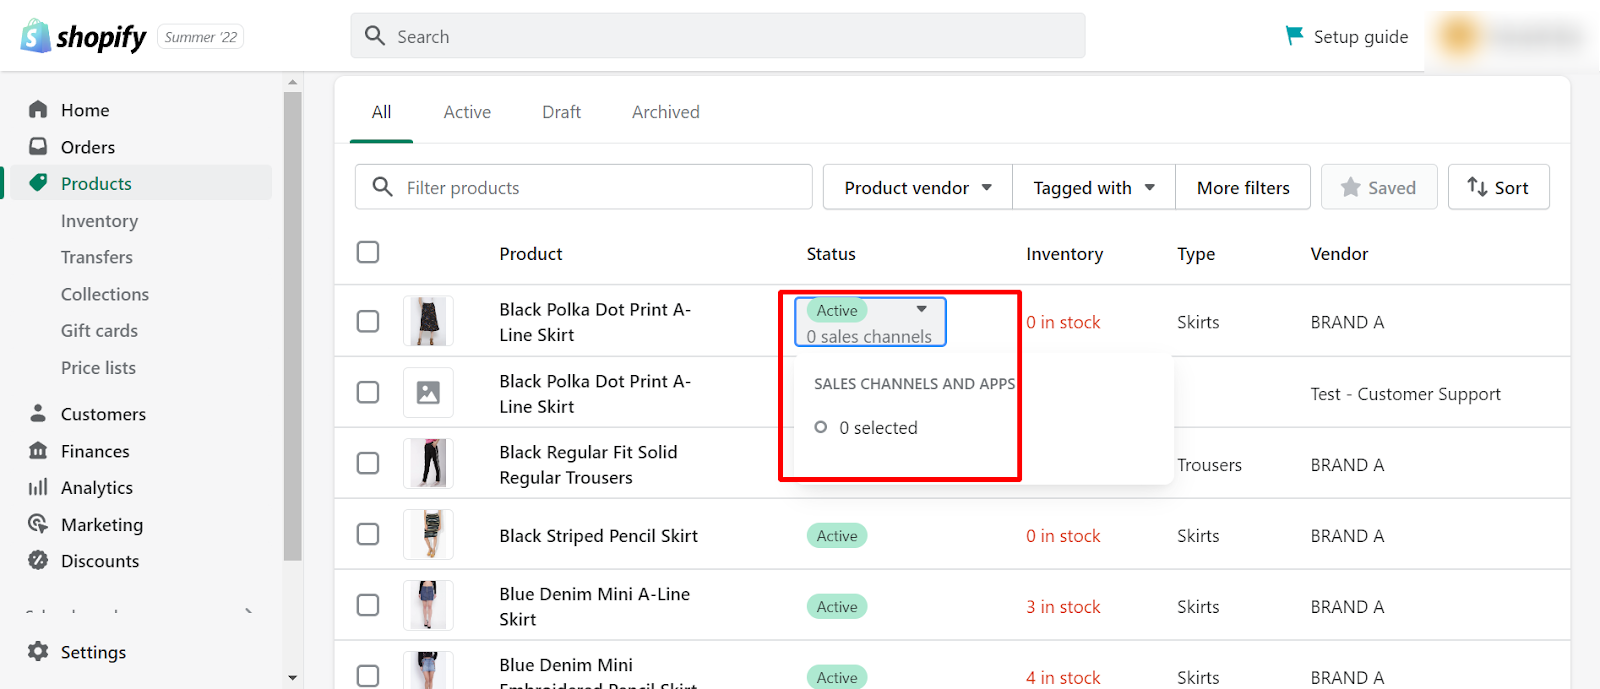Viewport: 1600px width, 689px height.
Task: Tick the select-all products checkbox in header
Action: (x=368, y=252)
